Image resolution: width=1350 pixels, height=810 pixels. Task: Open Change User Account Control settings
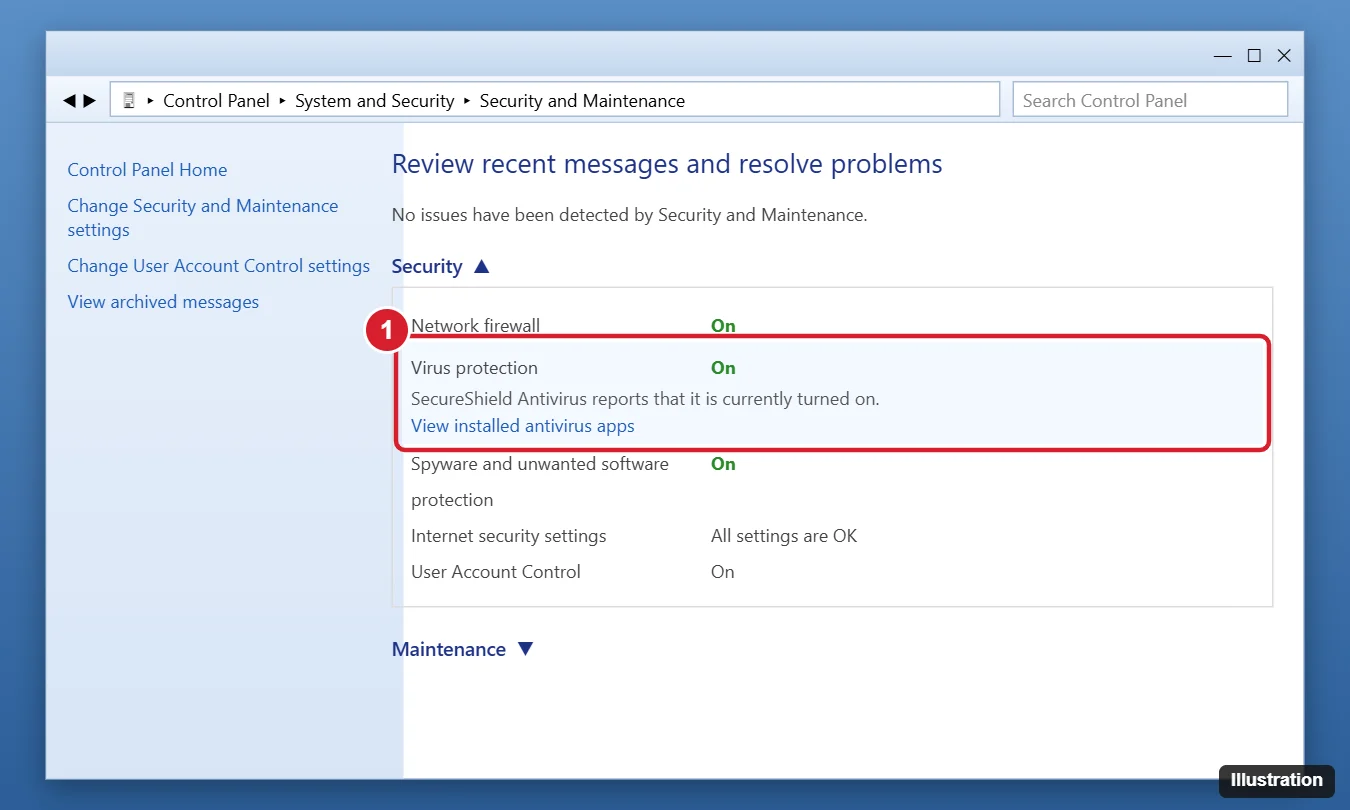coord(219,266)
